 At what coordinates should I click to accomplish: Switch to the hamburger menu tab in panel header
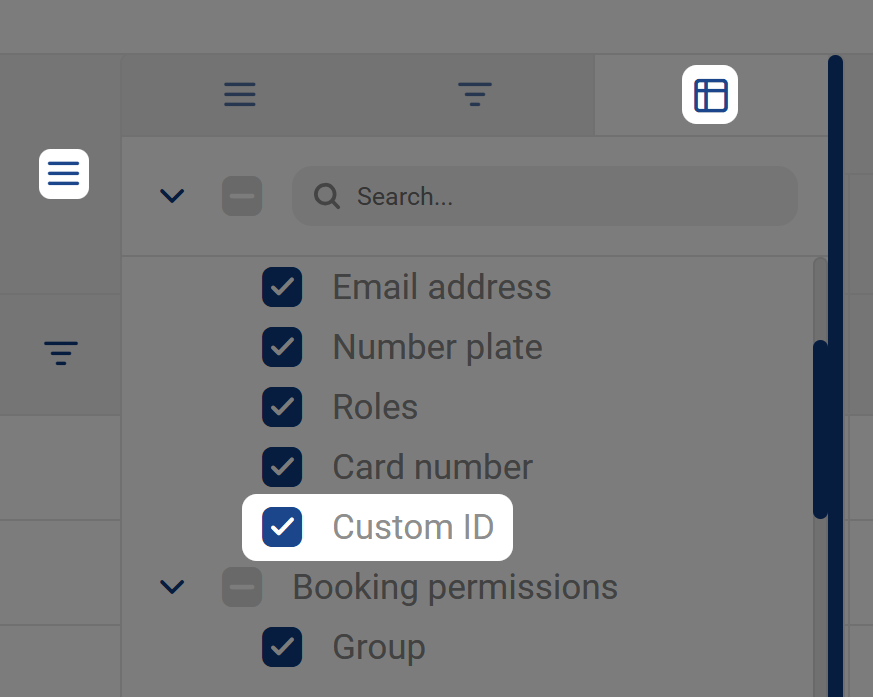point(239,94)
